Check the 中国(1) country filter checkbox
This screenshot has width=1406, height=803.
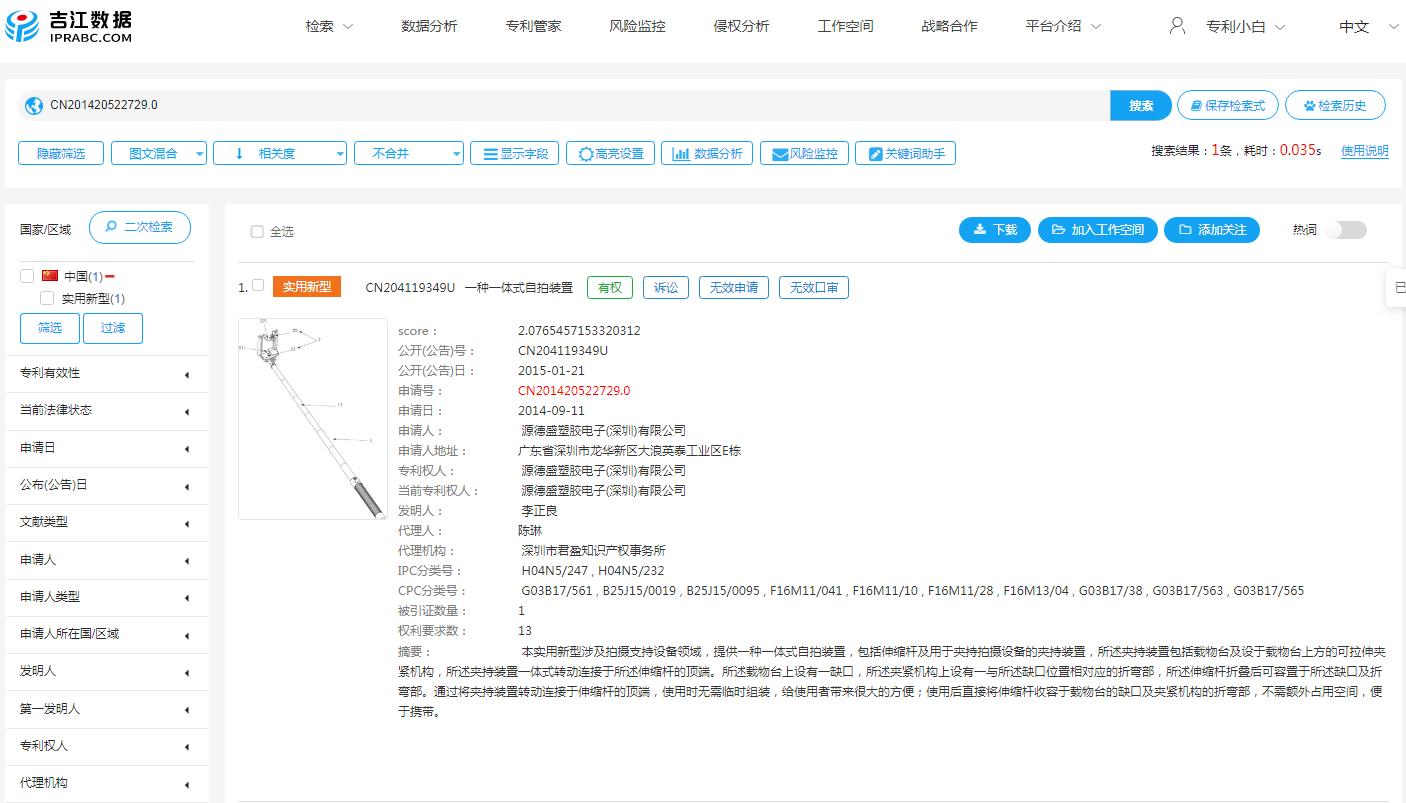[x=27, y=276]
